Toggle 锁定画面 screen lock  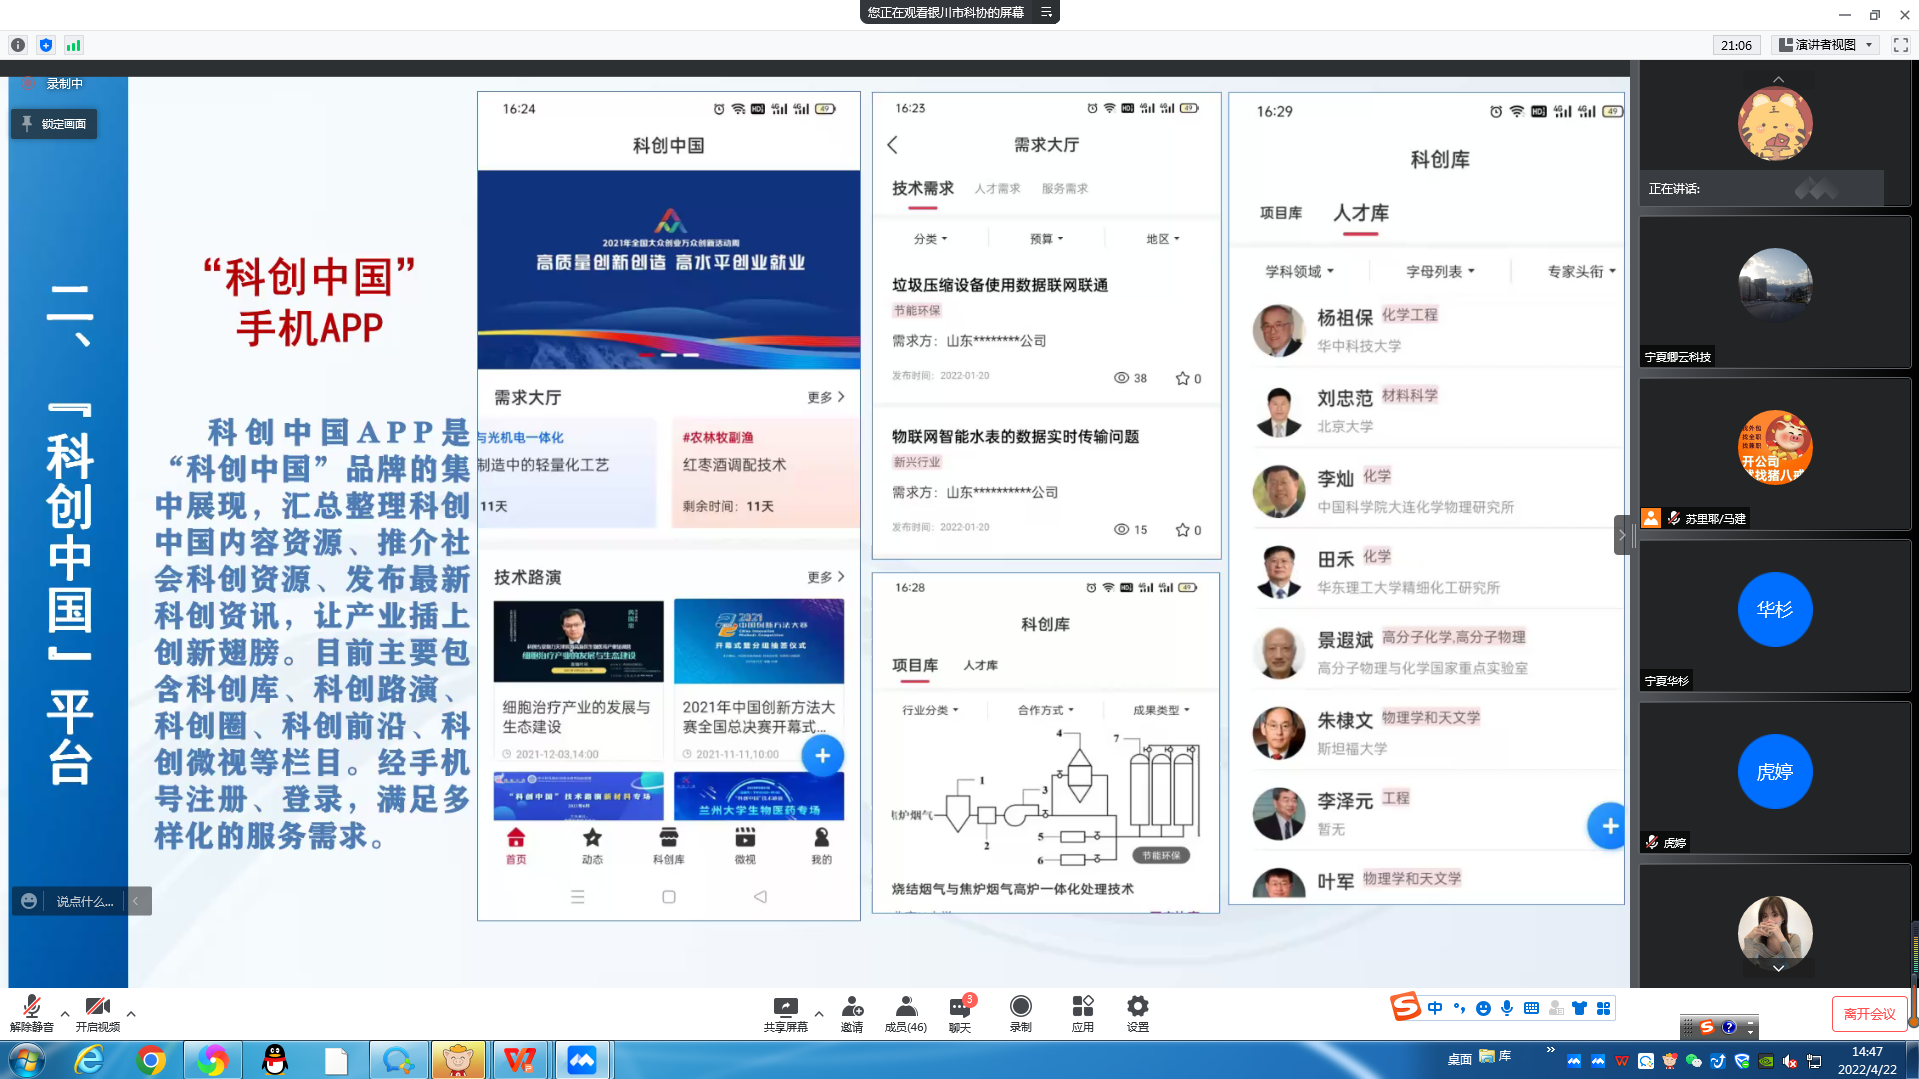coord(54,124)
